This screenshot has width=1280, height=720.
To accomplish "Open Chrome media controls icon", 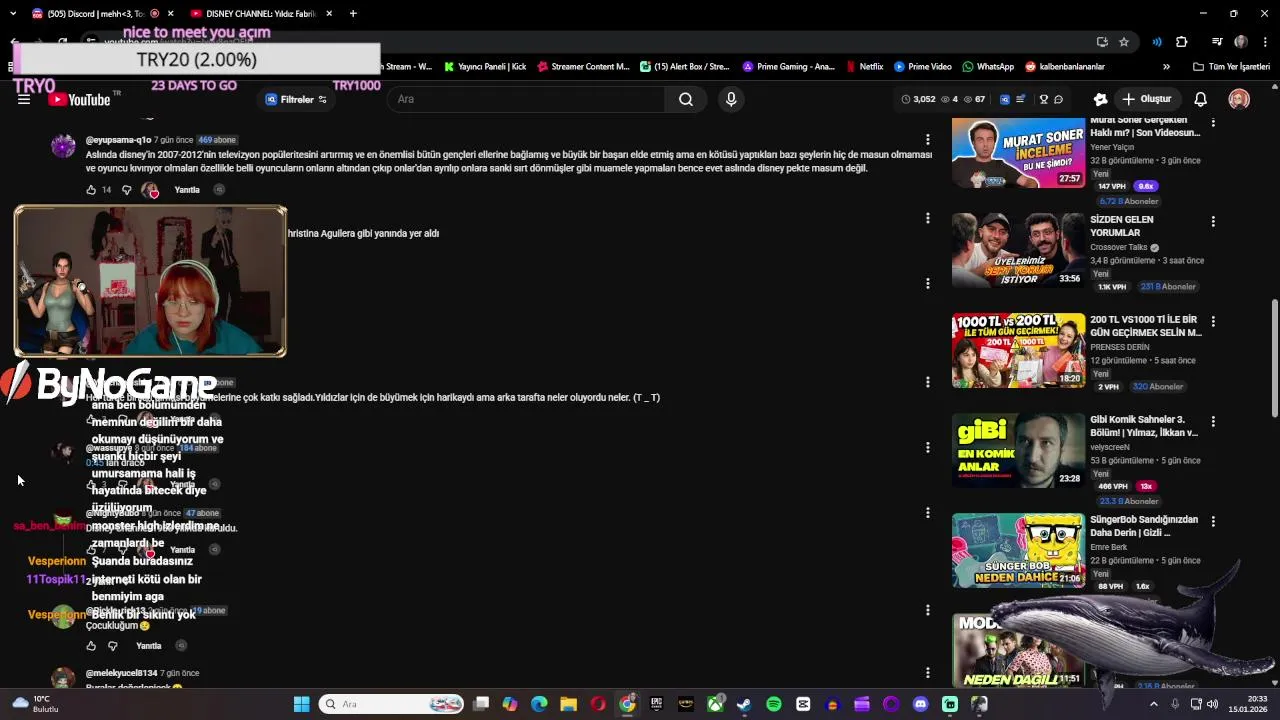I will [1217, 42].
